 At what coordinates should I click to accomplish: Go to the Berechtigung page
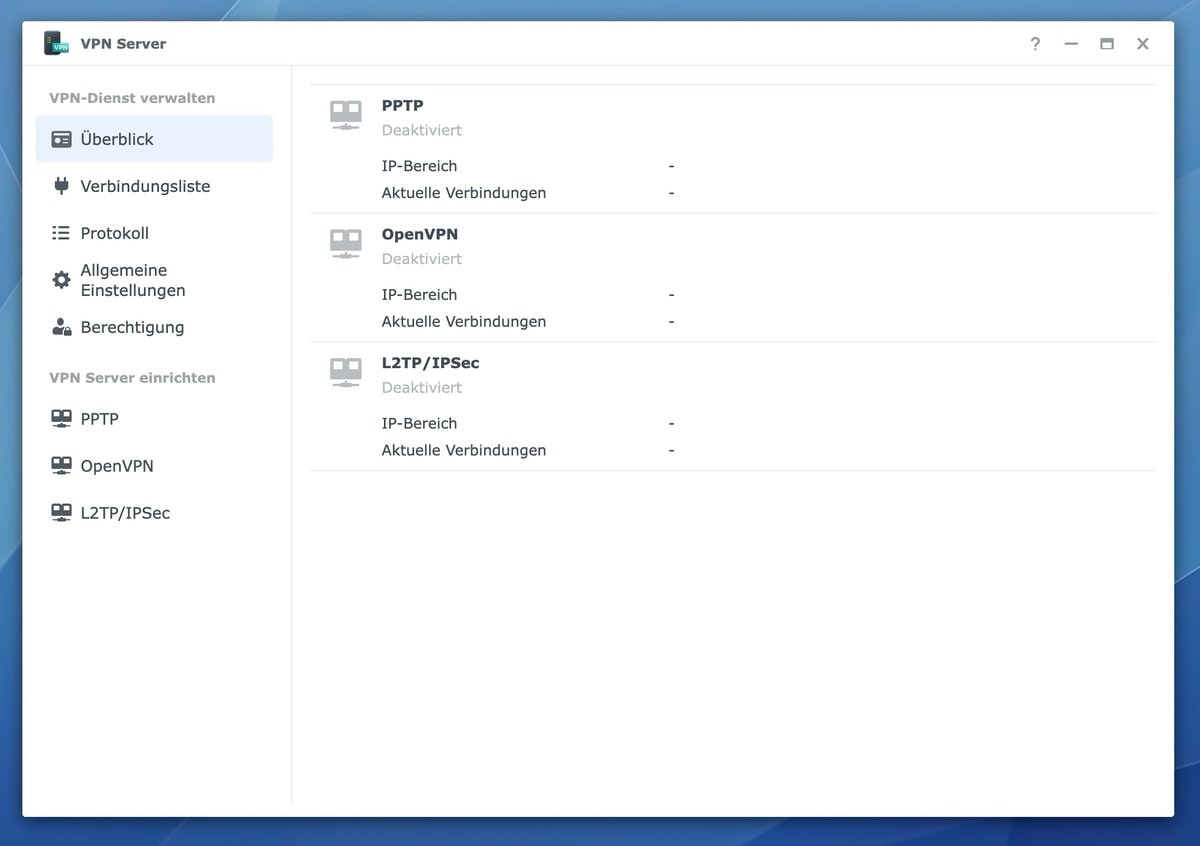click(132, 327)
